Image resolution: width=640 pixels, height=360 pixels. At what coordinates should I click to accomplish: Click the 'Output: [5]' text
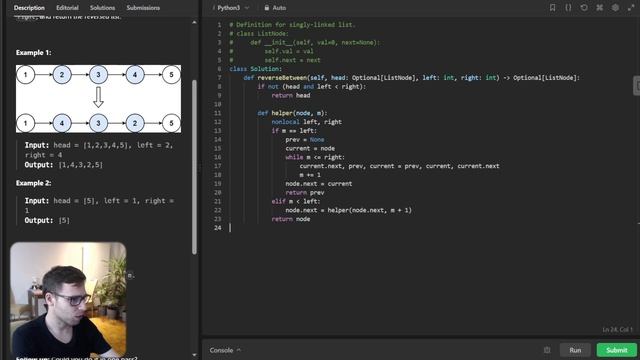point(47,220)
